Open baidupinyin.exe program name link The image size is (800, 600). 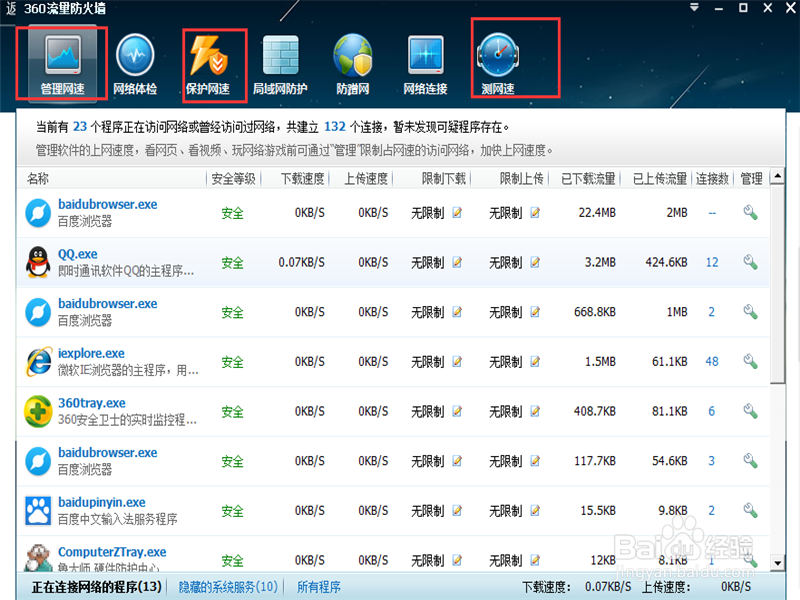click(x=102, y=502)
